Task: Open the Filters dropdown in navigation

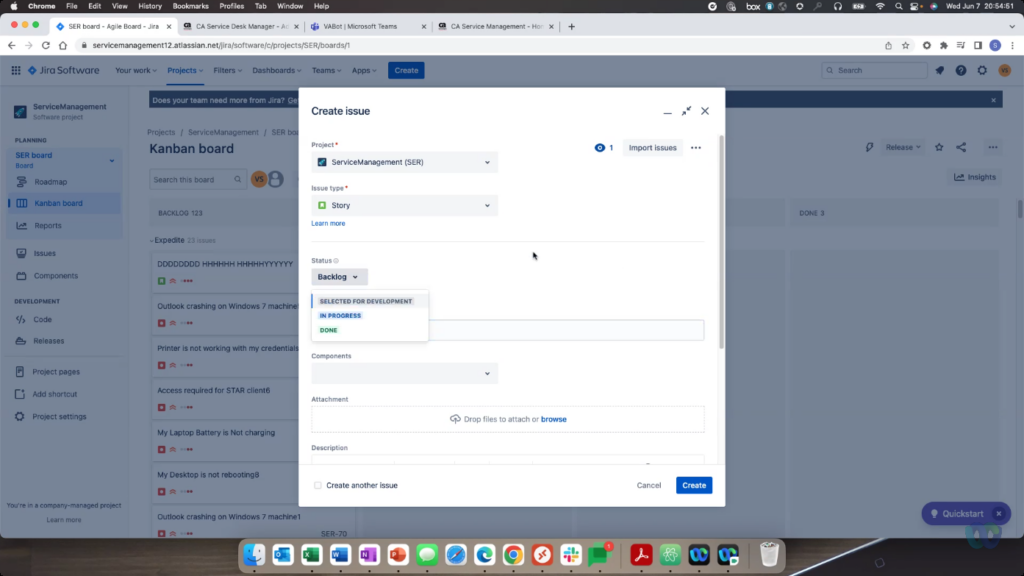Action: coord(227,71)
